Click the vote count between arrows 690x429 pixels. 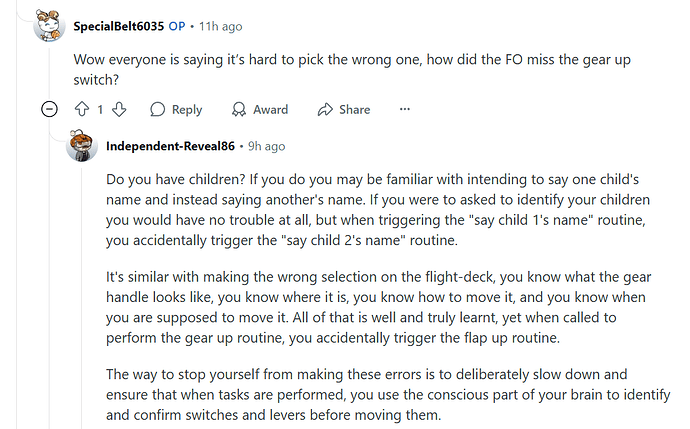coord(100,110)
